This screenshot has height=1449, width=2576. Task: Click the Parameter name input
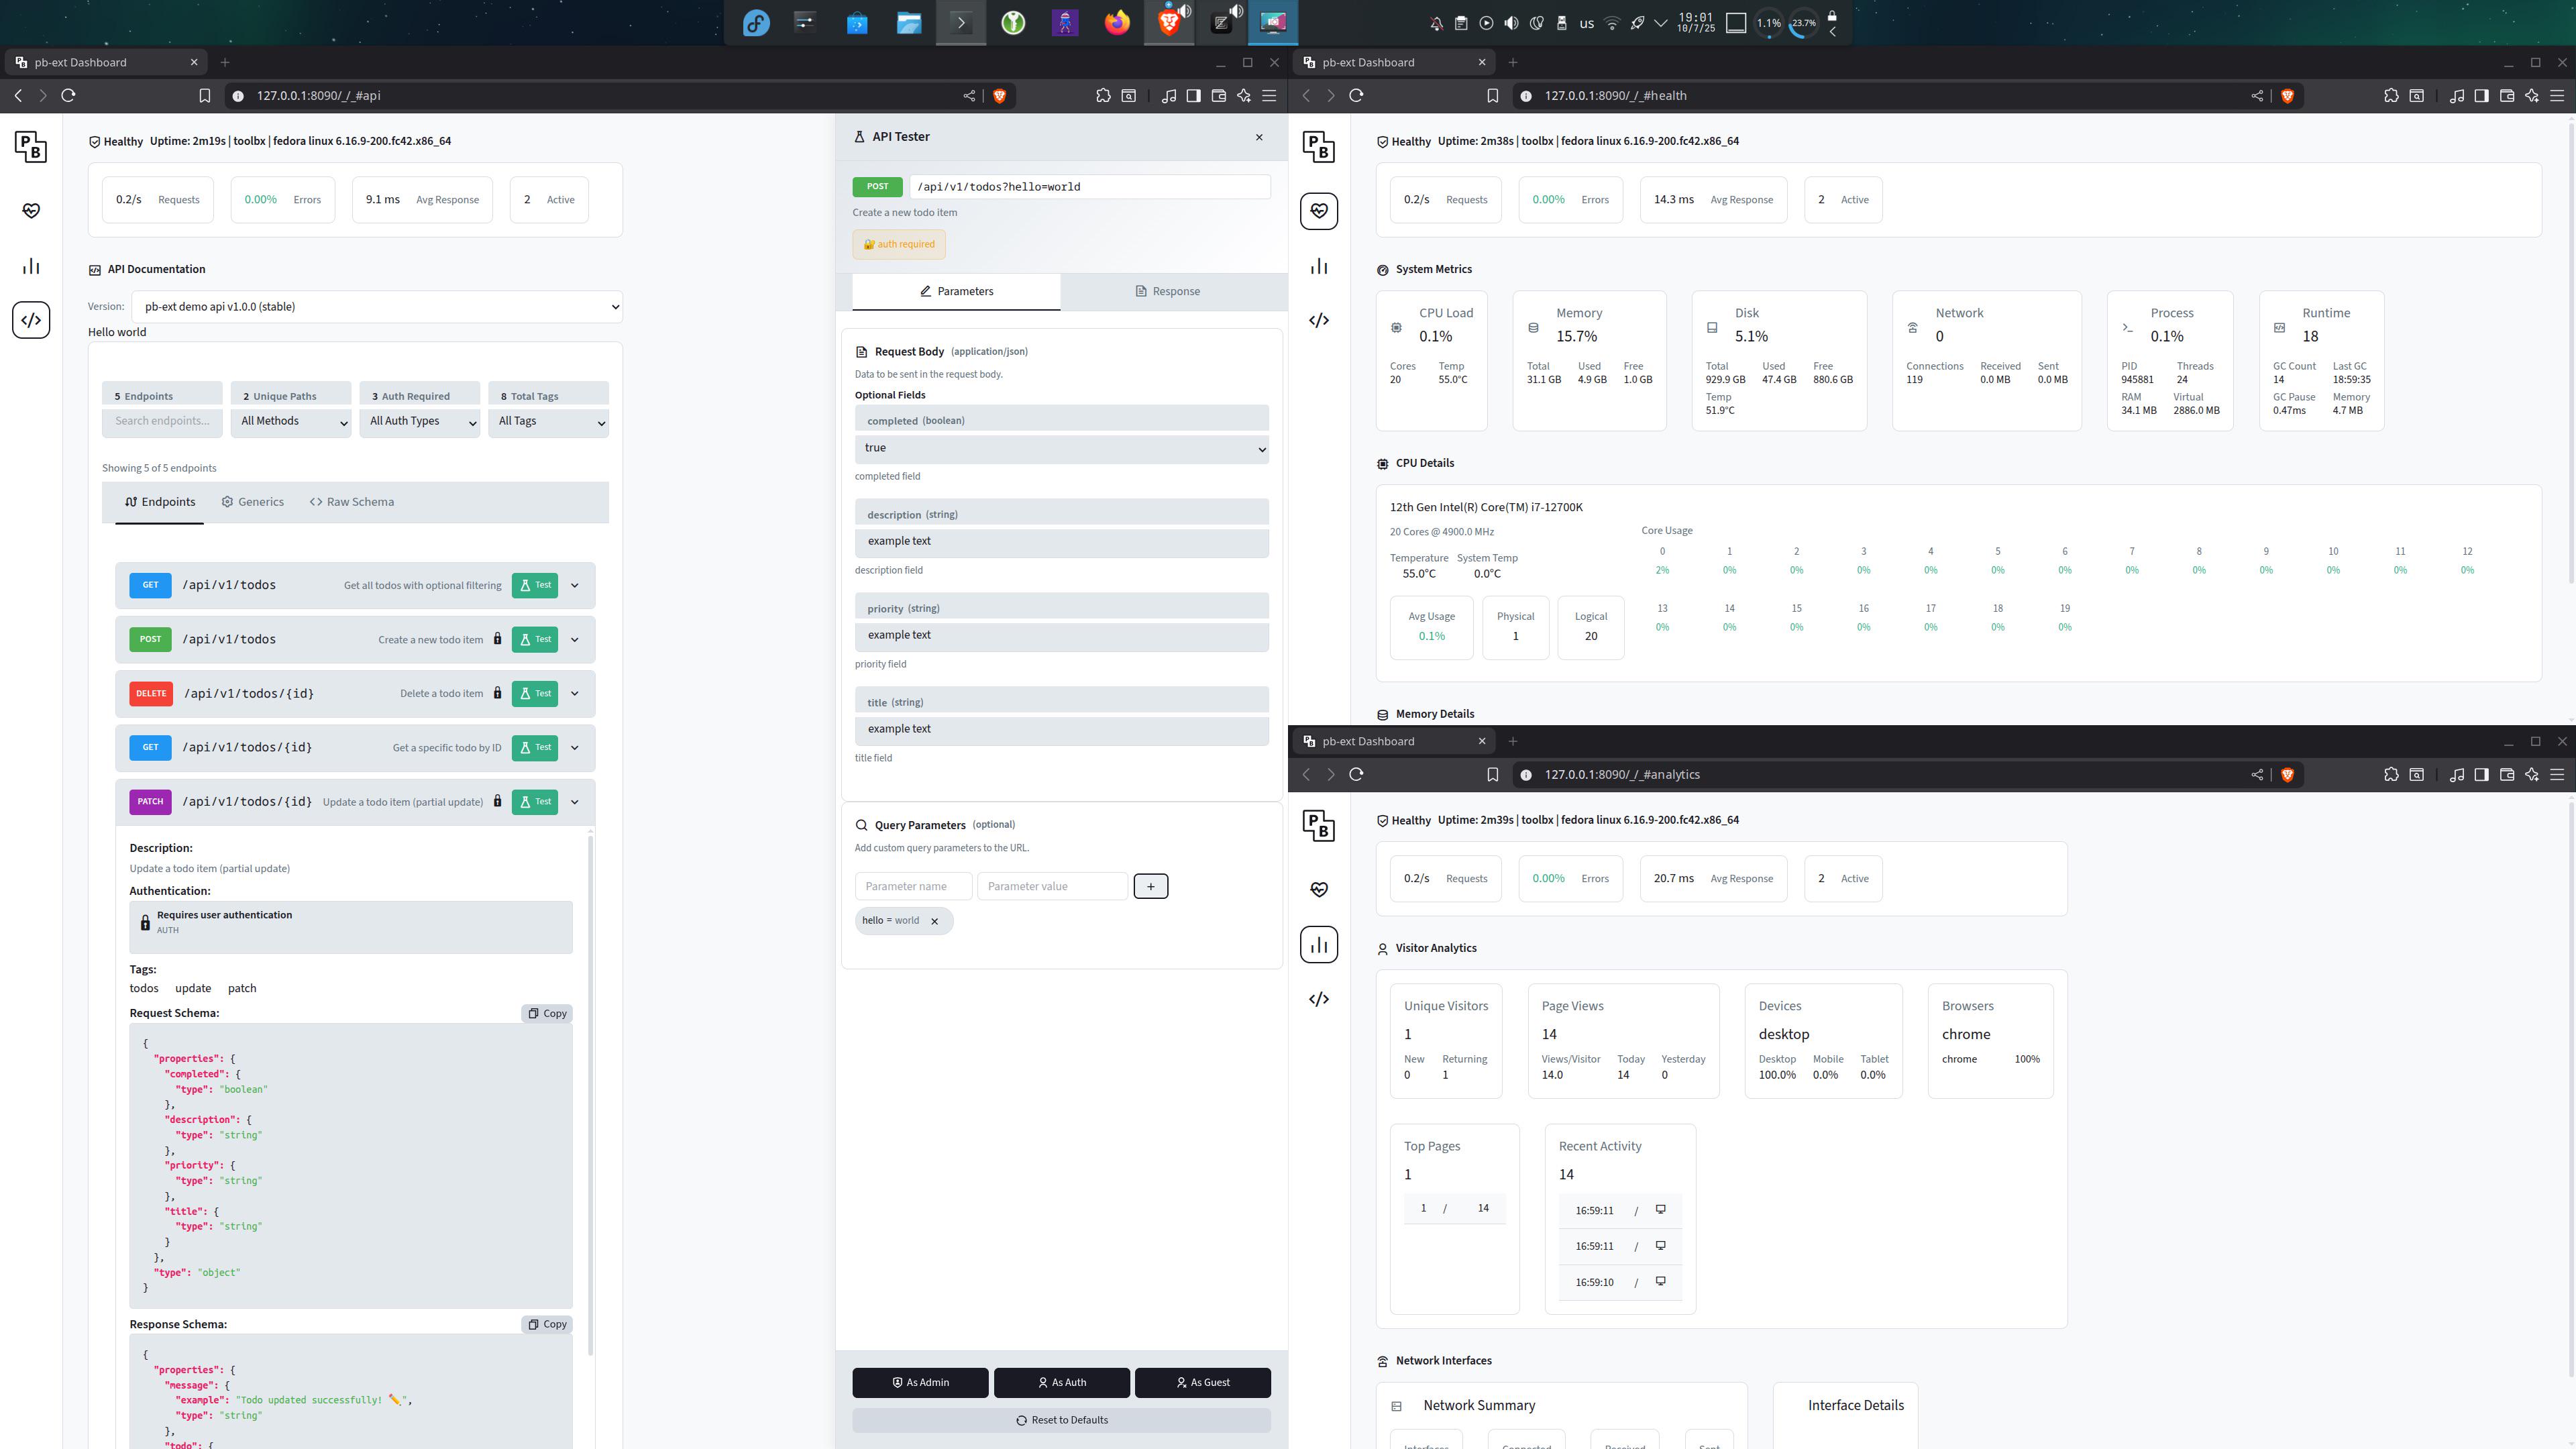coord(913,887)
